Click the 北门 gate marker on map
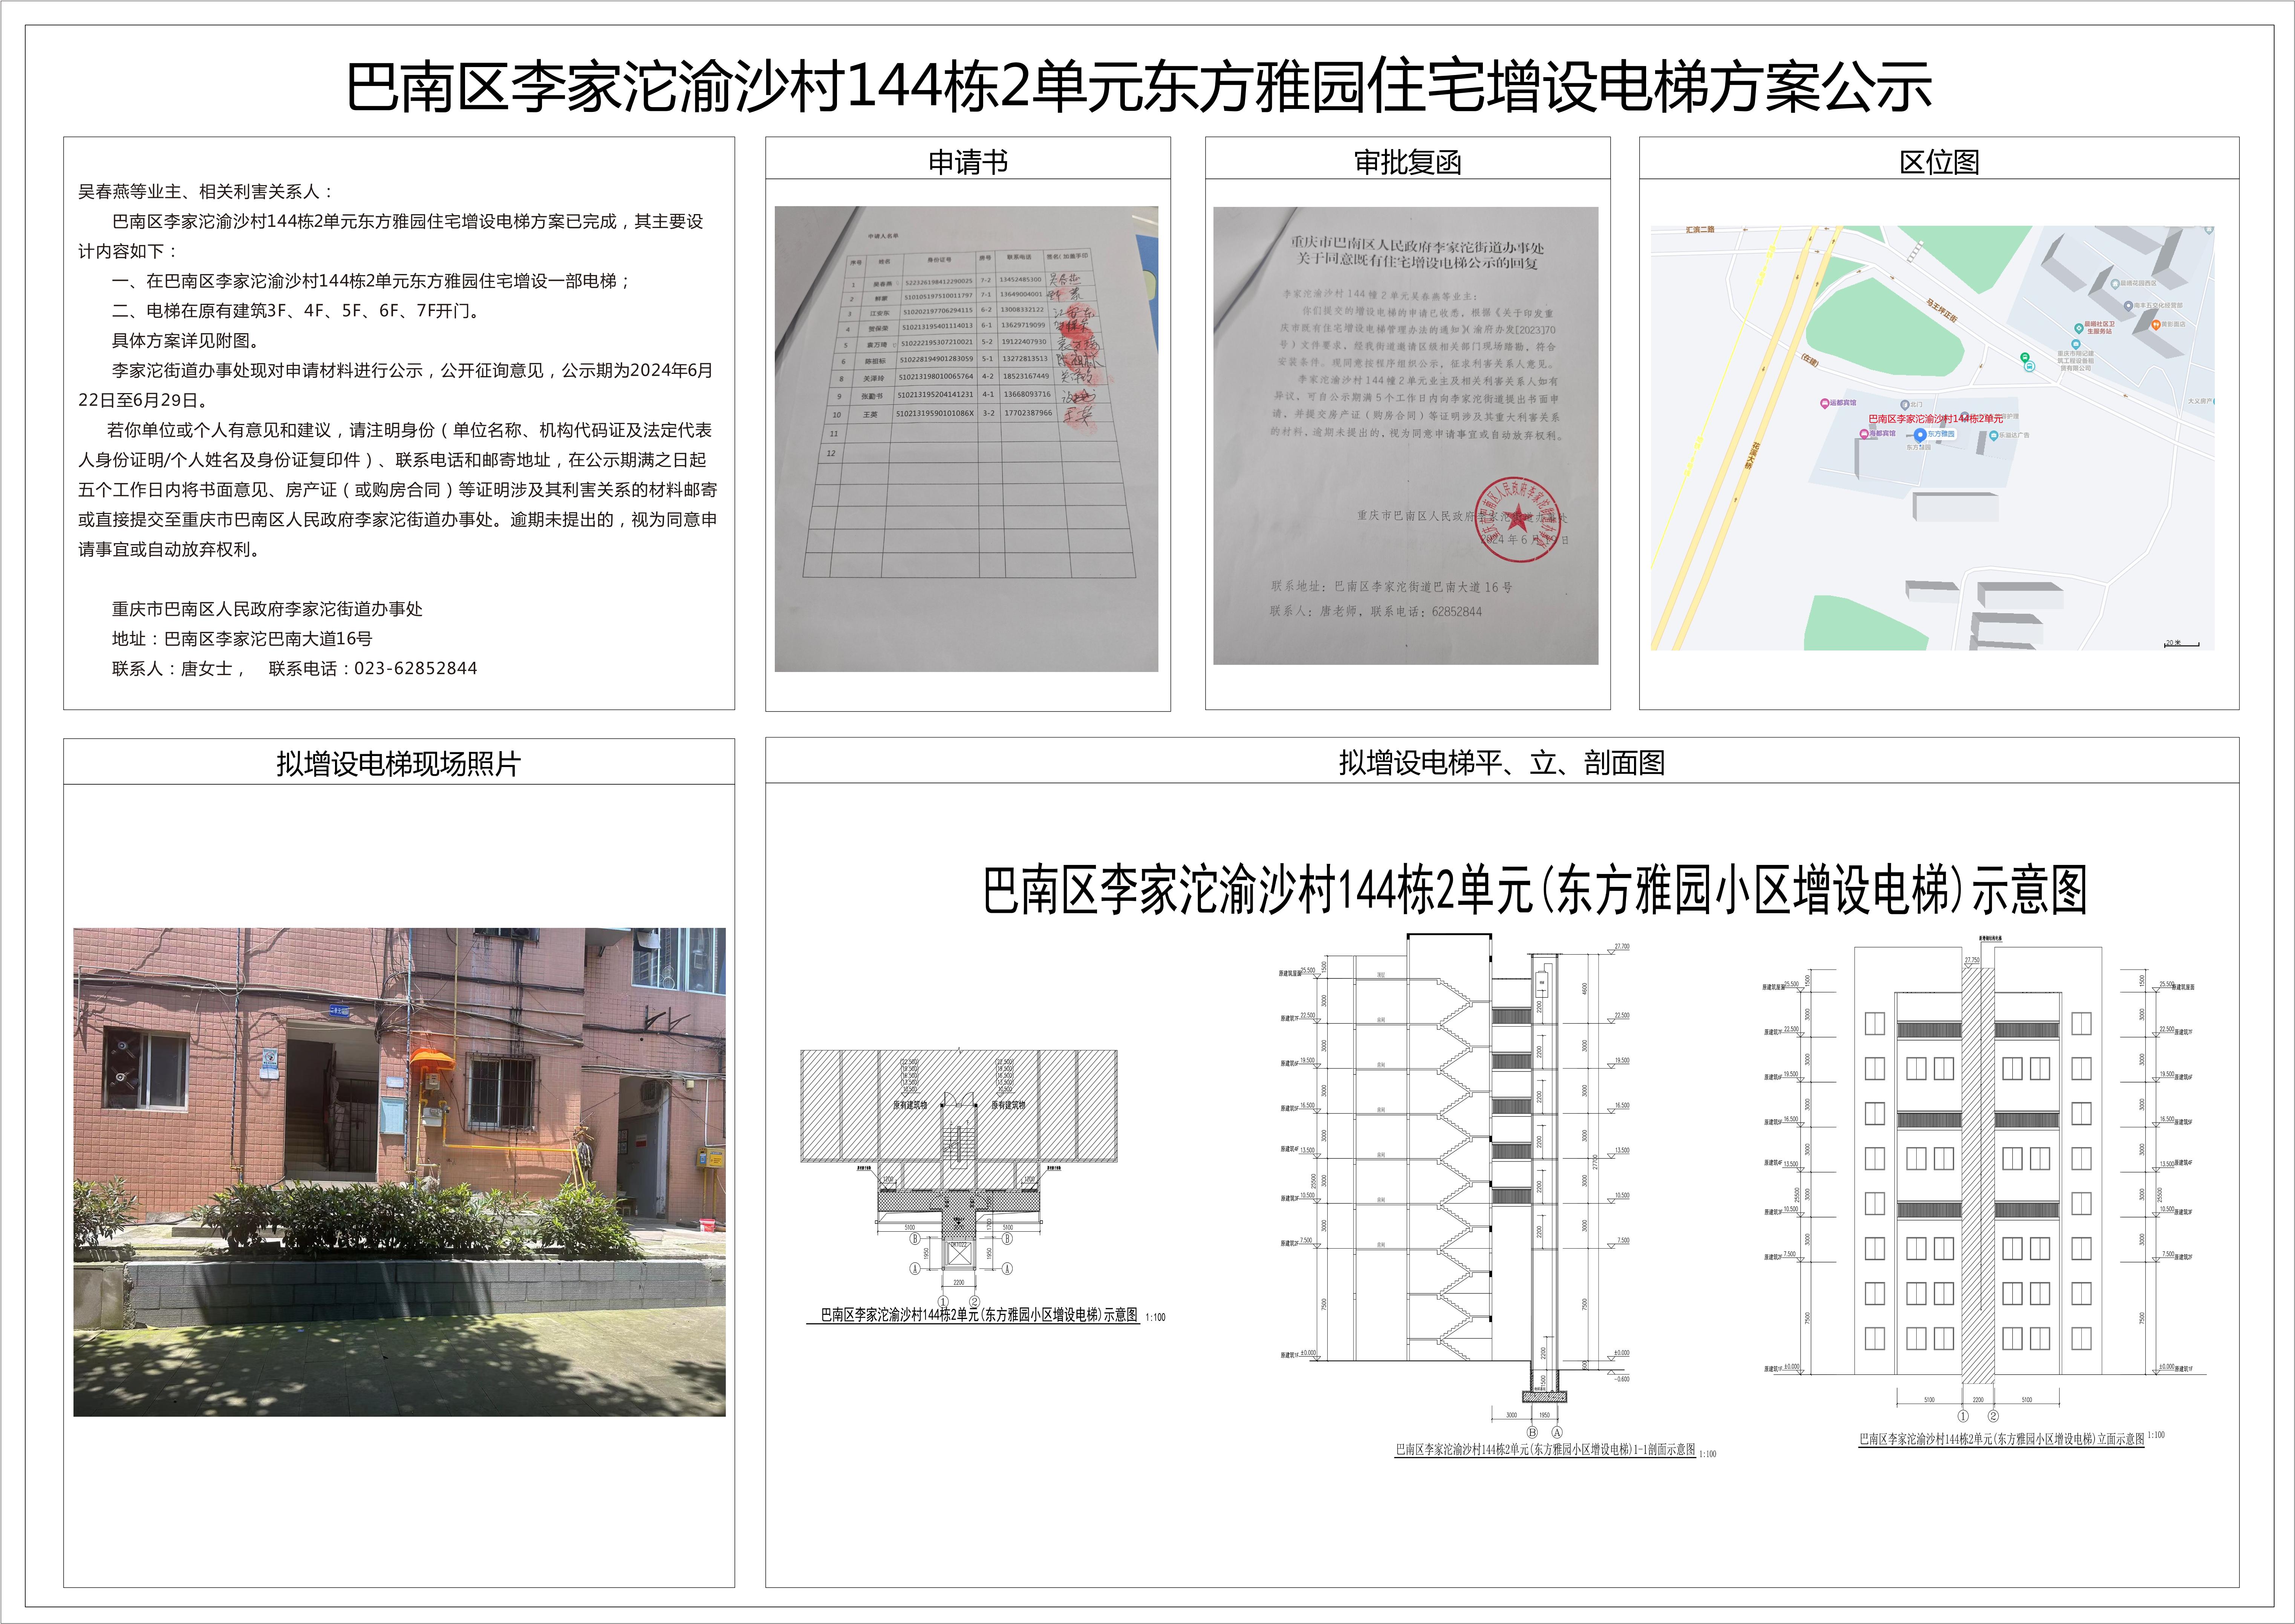The height and width of the screenshot is (1624, 2295). pos(1905,405)
